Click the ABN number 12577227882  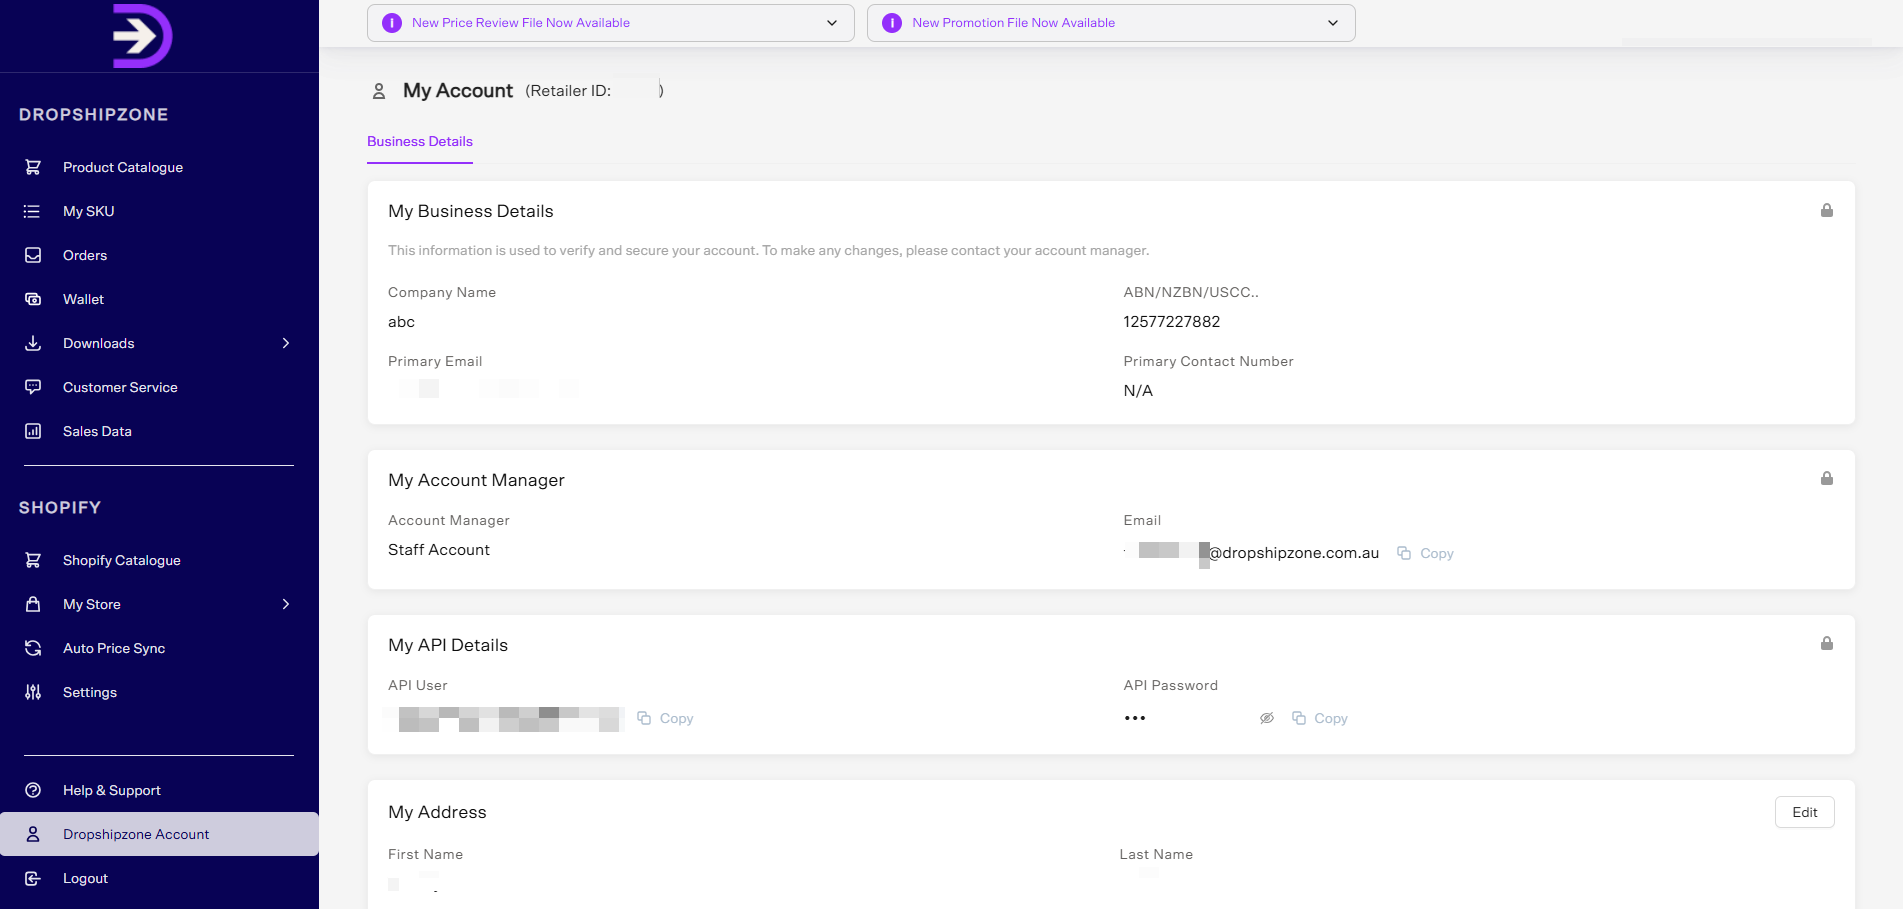[1172, 322]
